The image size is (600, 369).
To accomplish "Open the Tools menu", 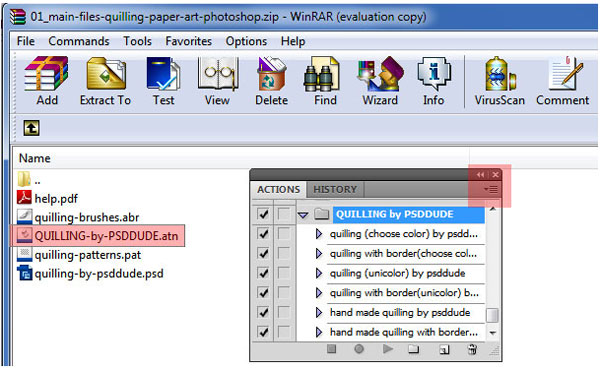I will click(137, 41).
